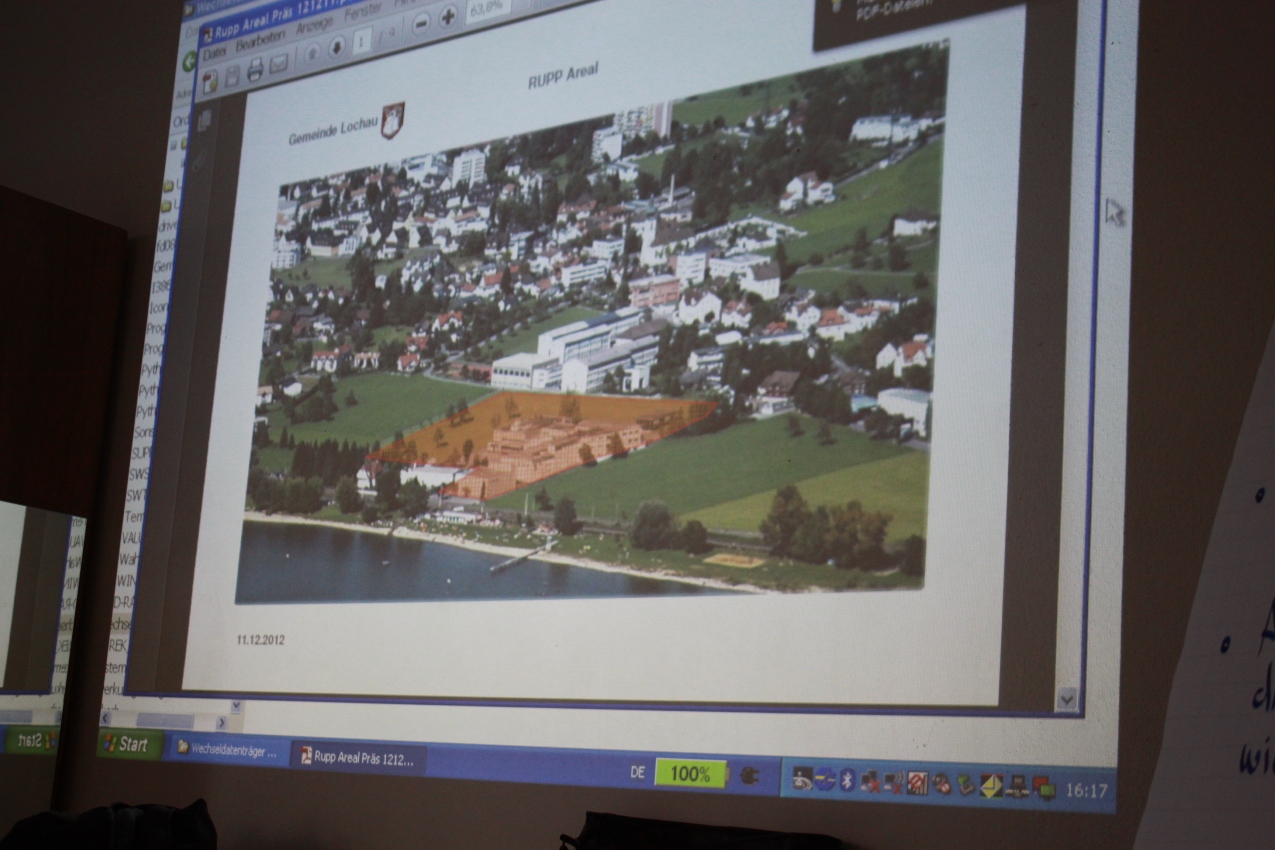Switch to Wechseldatenträger taskbar window
1275x850 pixels.
click(227, 750)
